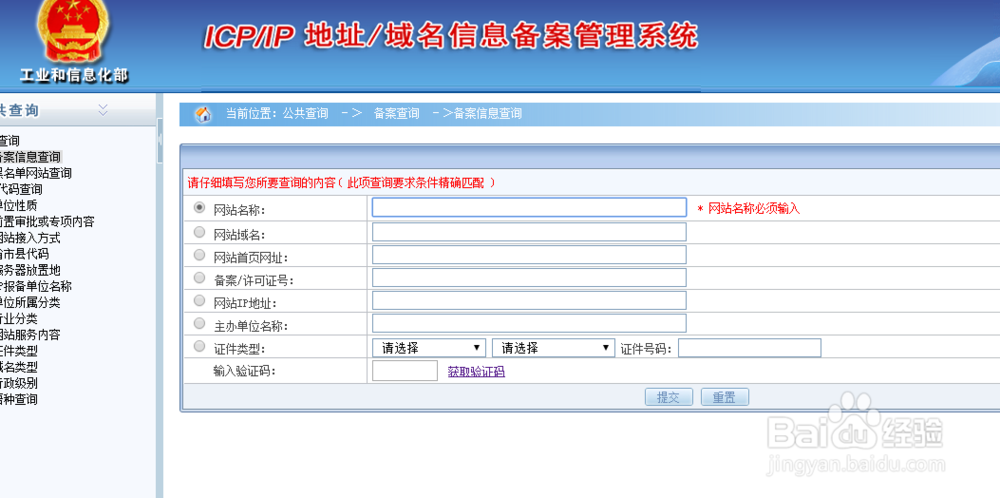Focus the 主办单位名称 text field

click(529, 323)
